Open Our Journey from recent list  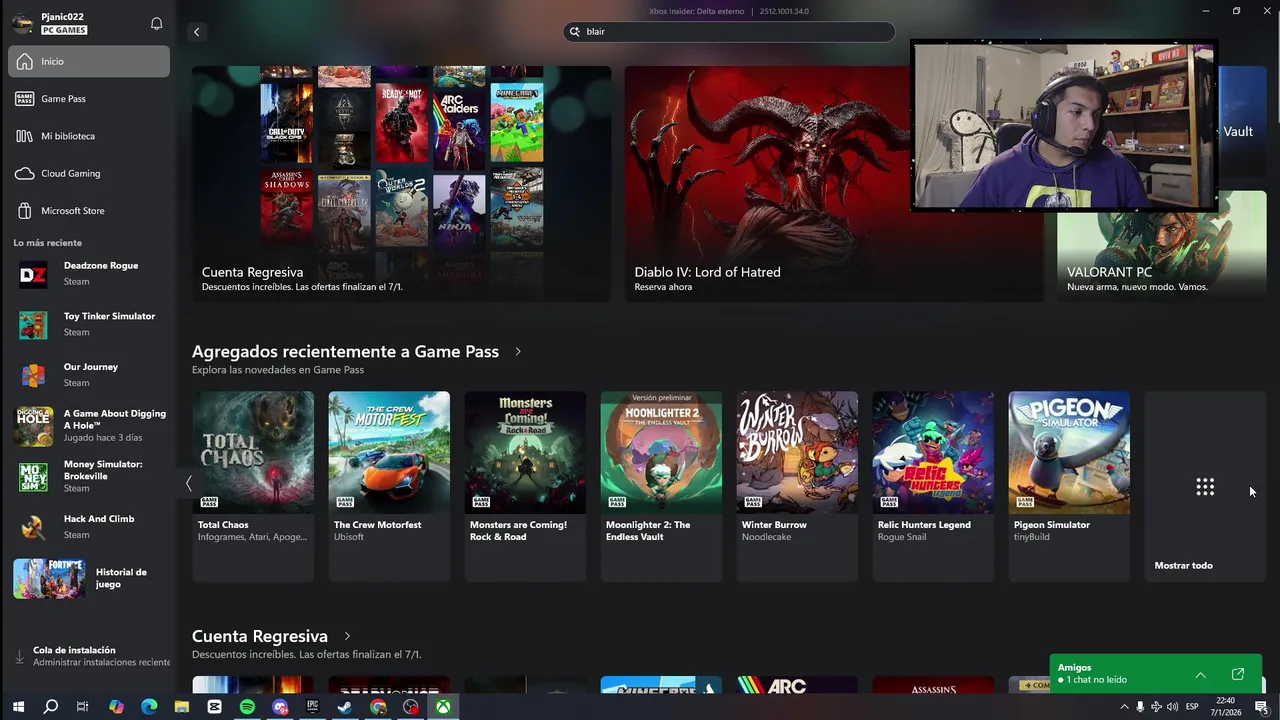[89, 375]
